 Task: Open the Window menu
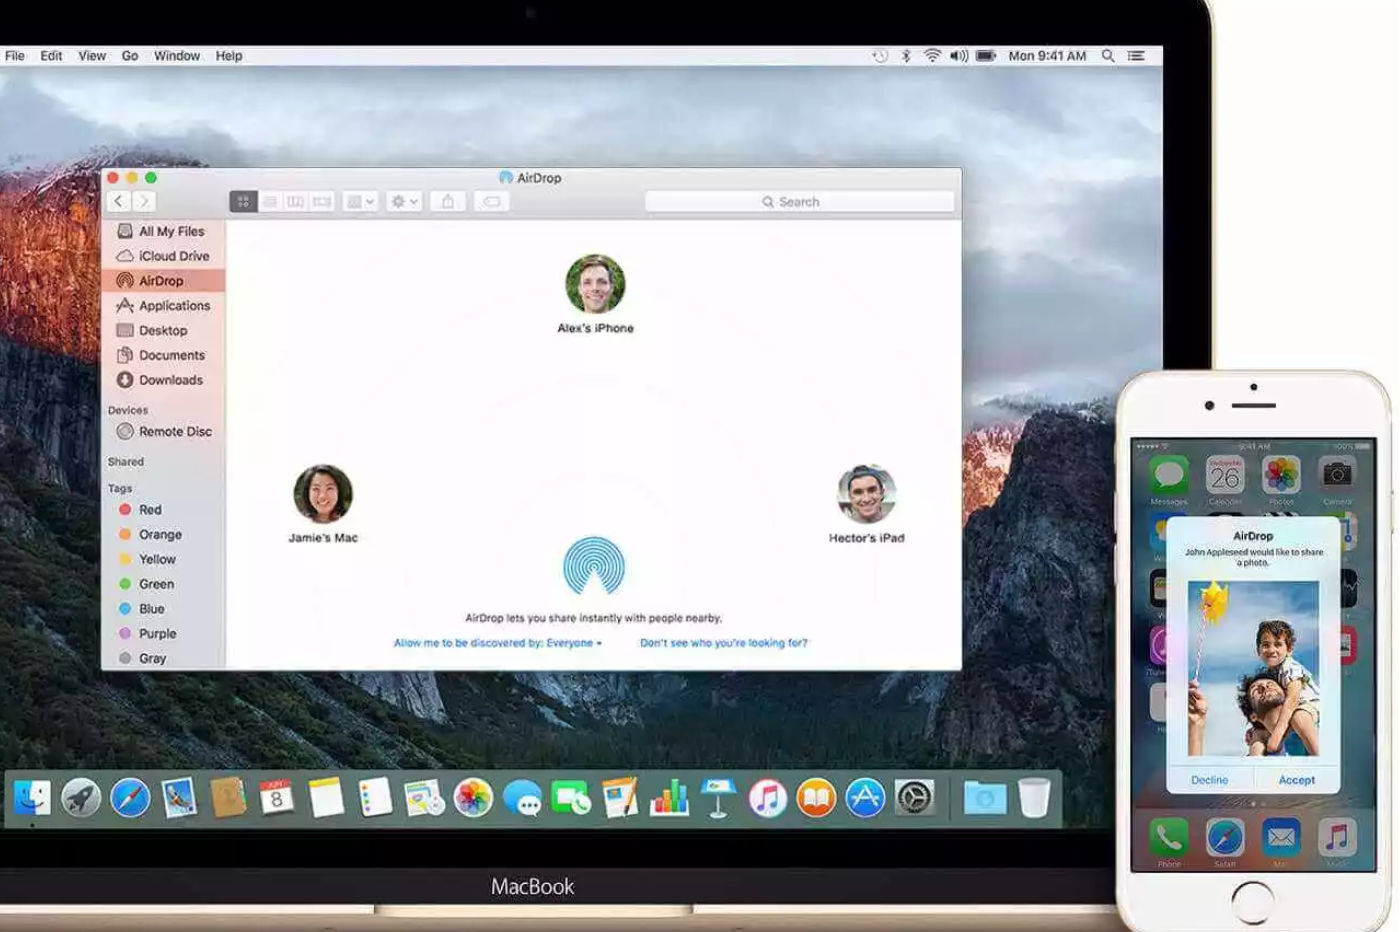coord(177,56)
